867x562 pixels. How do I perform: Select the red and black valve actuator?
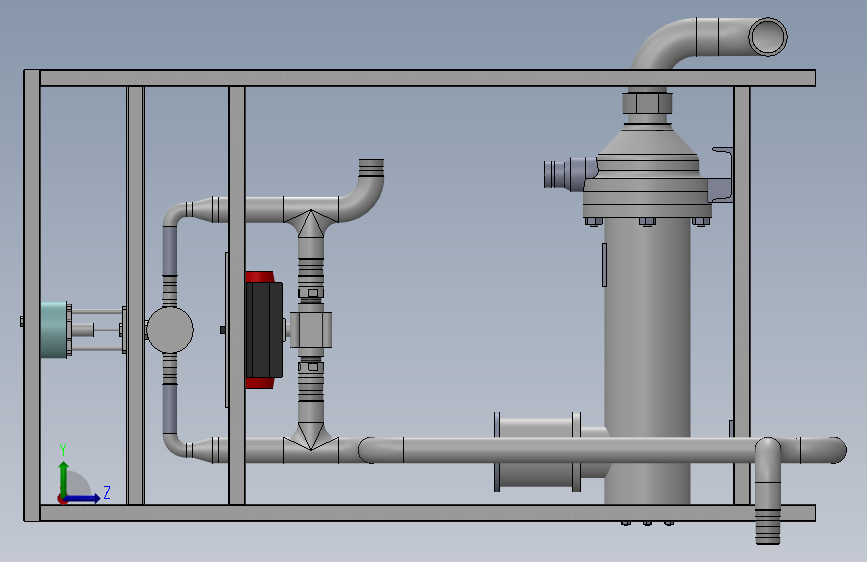pos(264,330)
